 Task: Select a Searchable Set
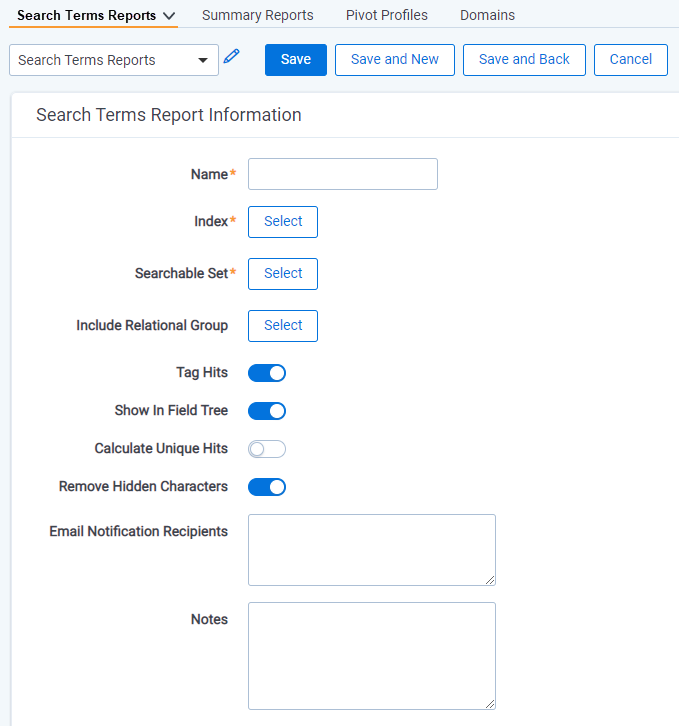(x=283, y=274)
